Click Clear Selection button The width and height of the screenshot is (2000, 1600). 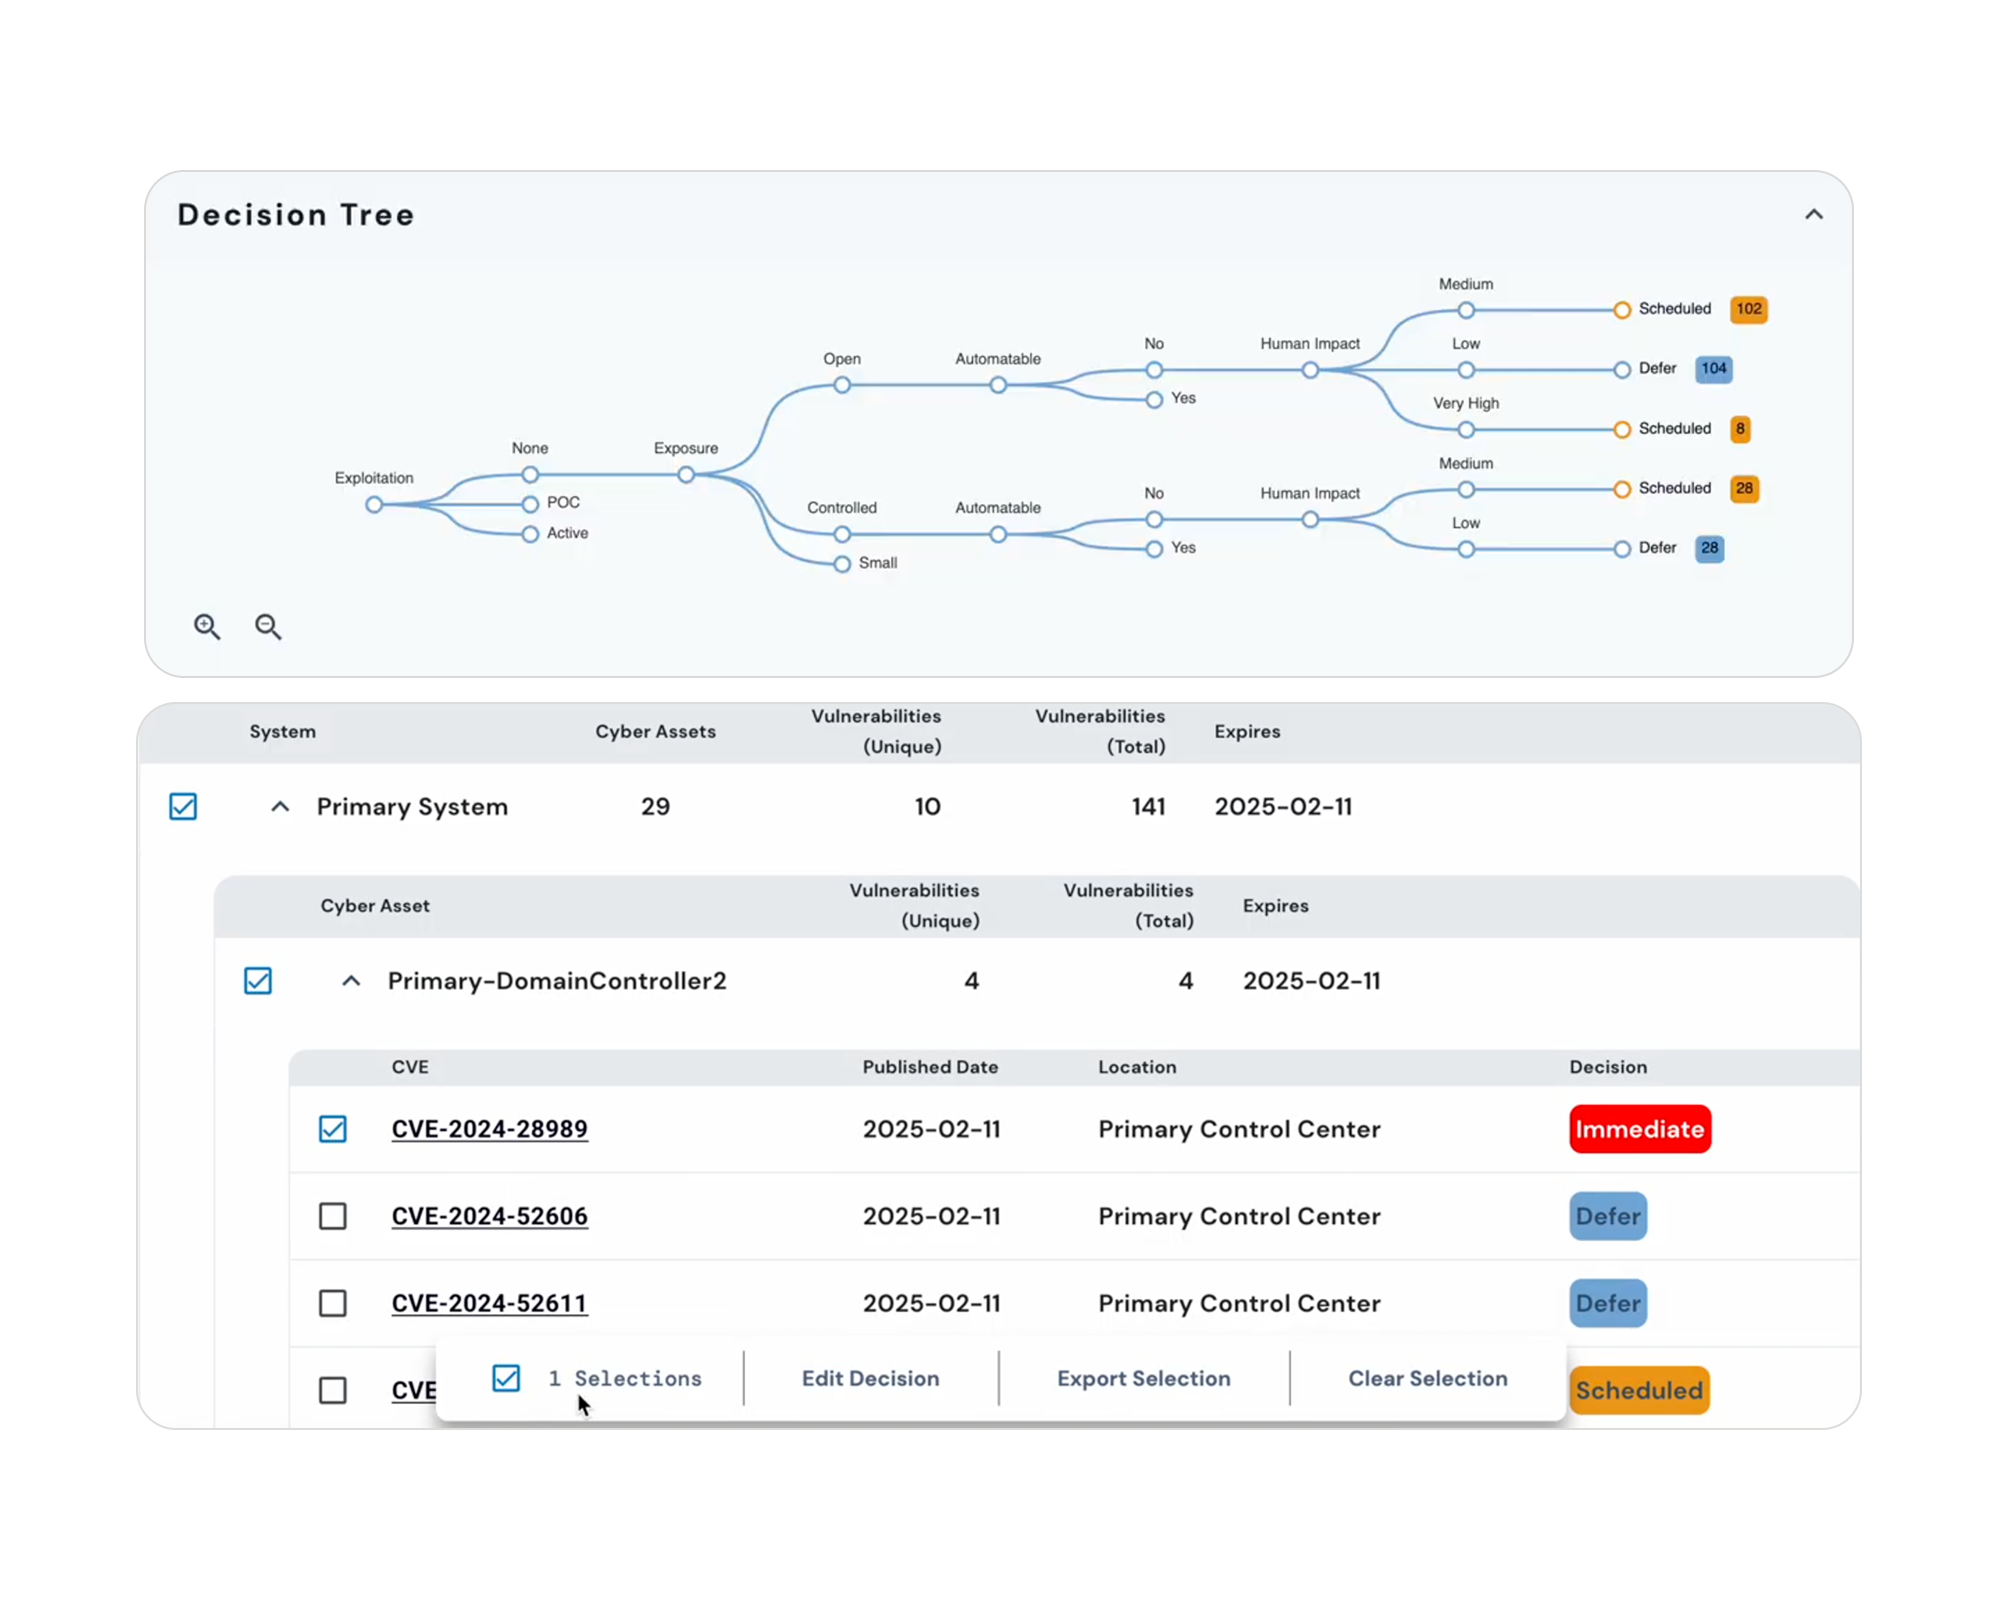1427,1378
